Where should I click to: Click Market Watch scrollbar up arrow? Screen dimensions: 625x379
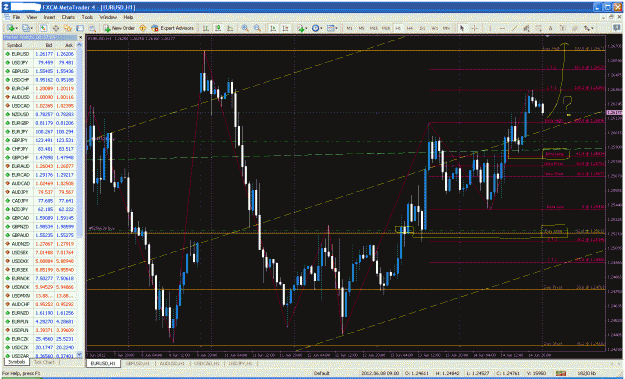tap(79, 45)
